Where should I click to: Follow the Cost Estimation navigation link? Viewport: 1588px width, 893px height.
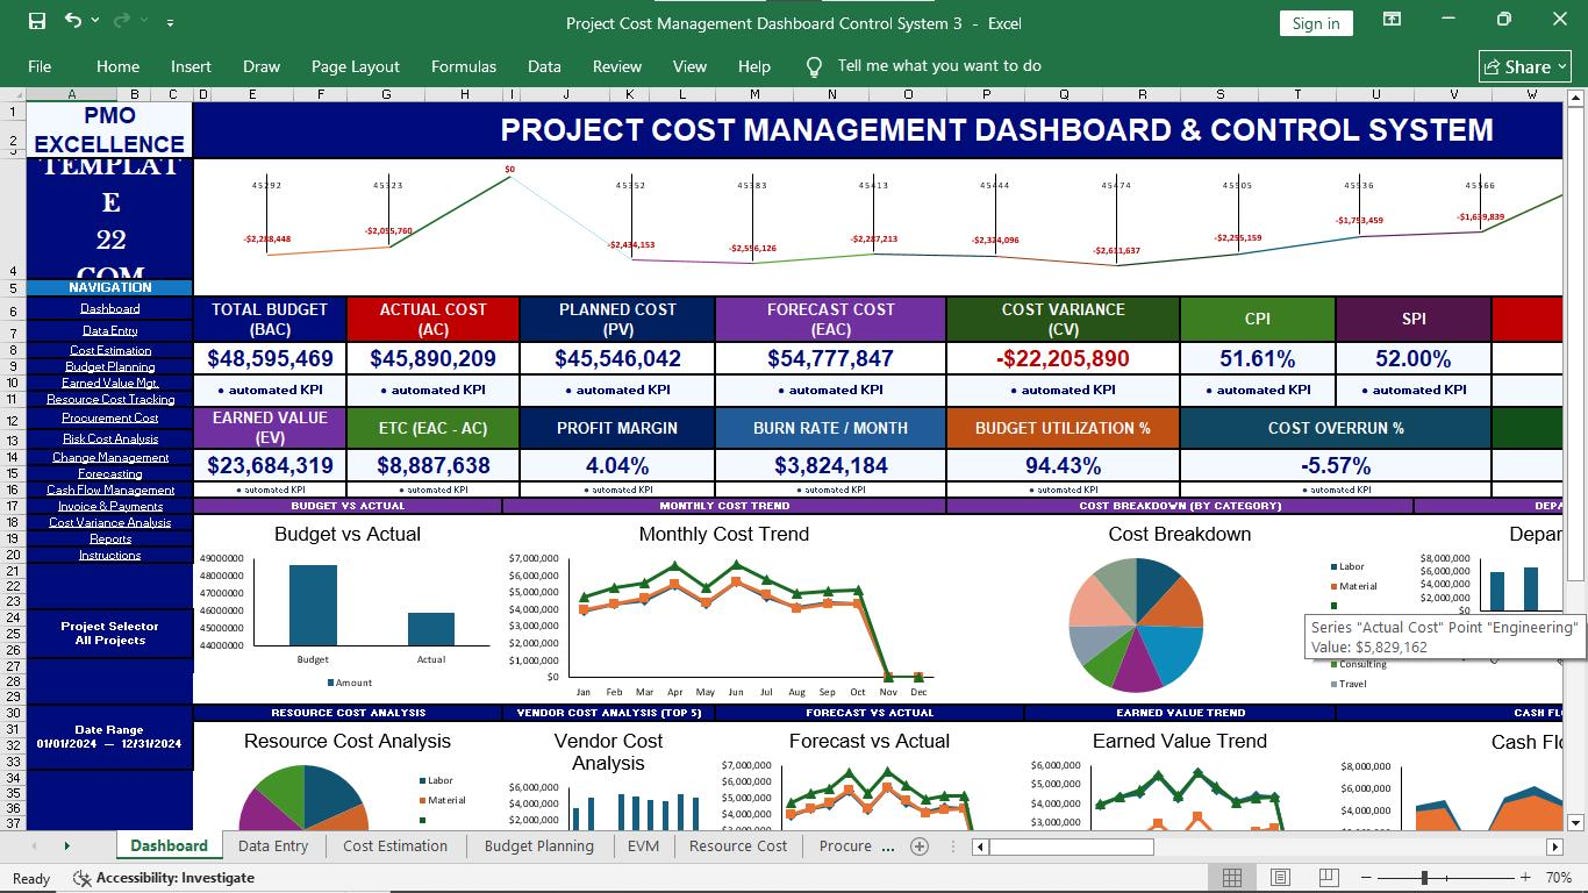[110, 350]
